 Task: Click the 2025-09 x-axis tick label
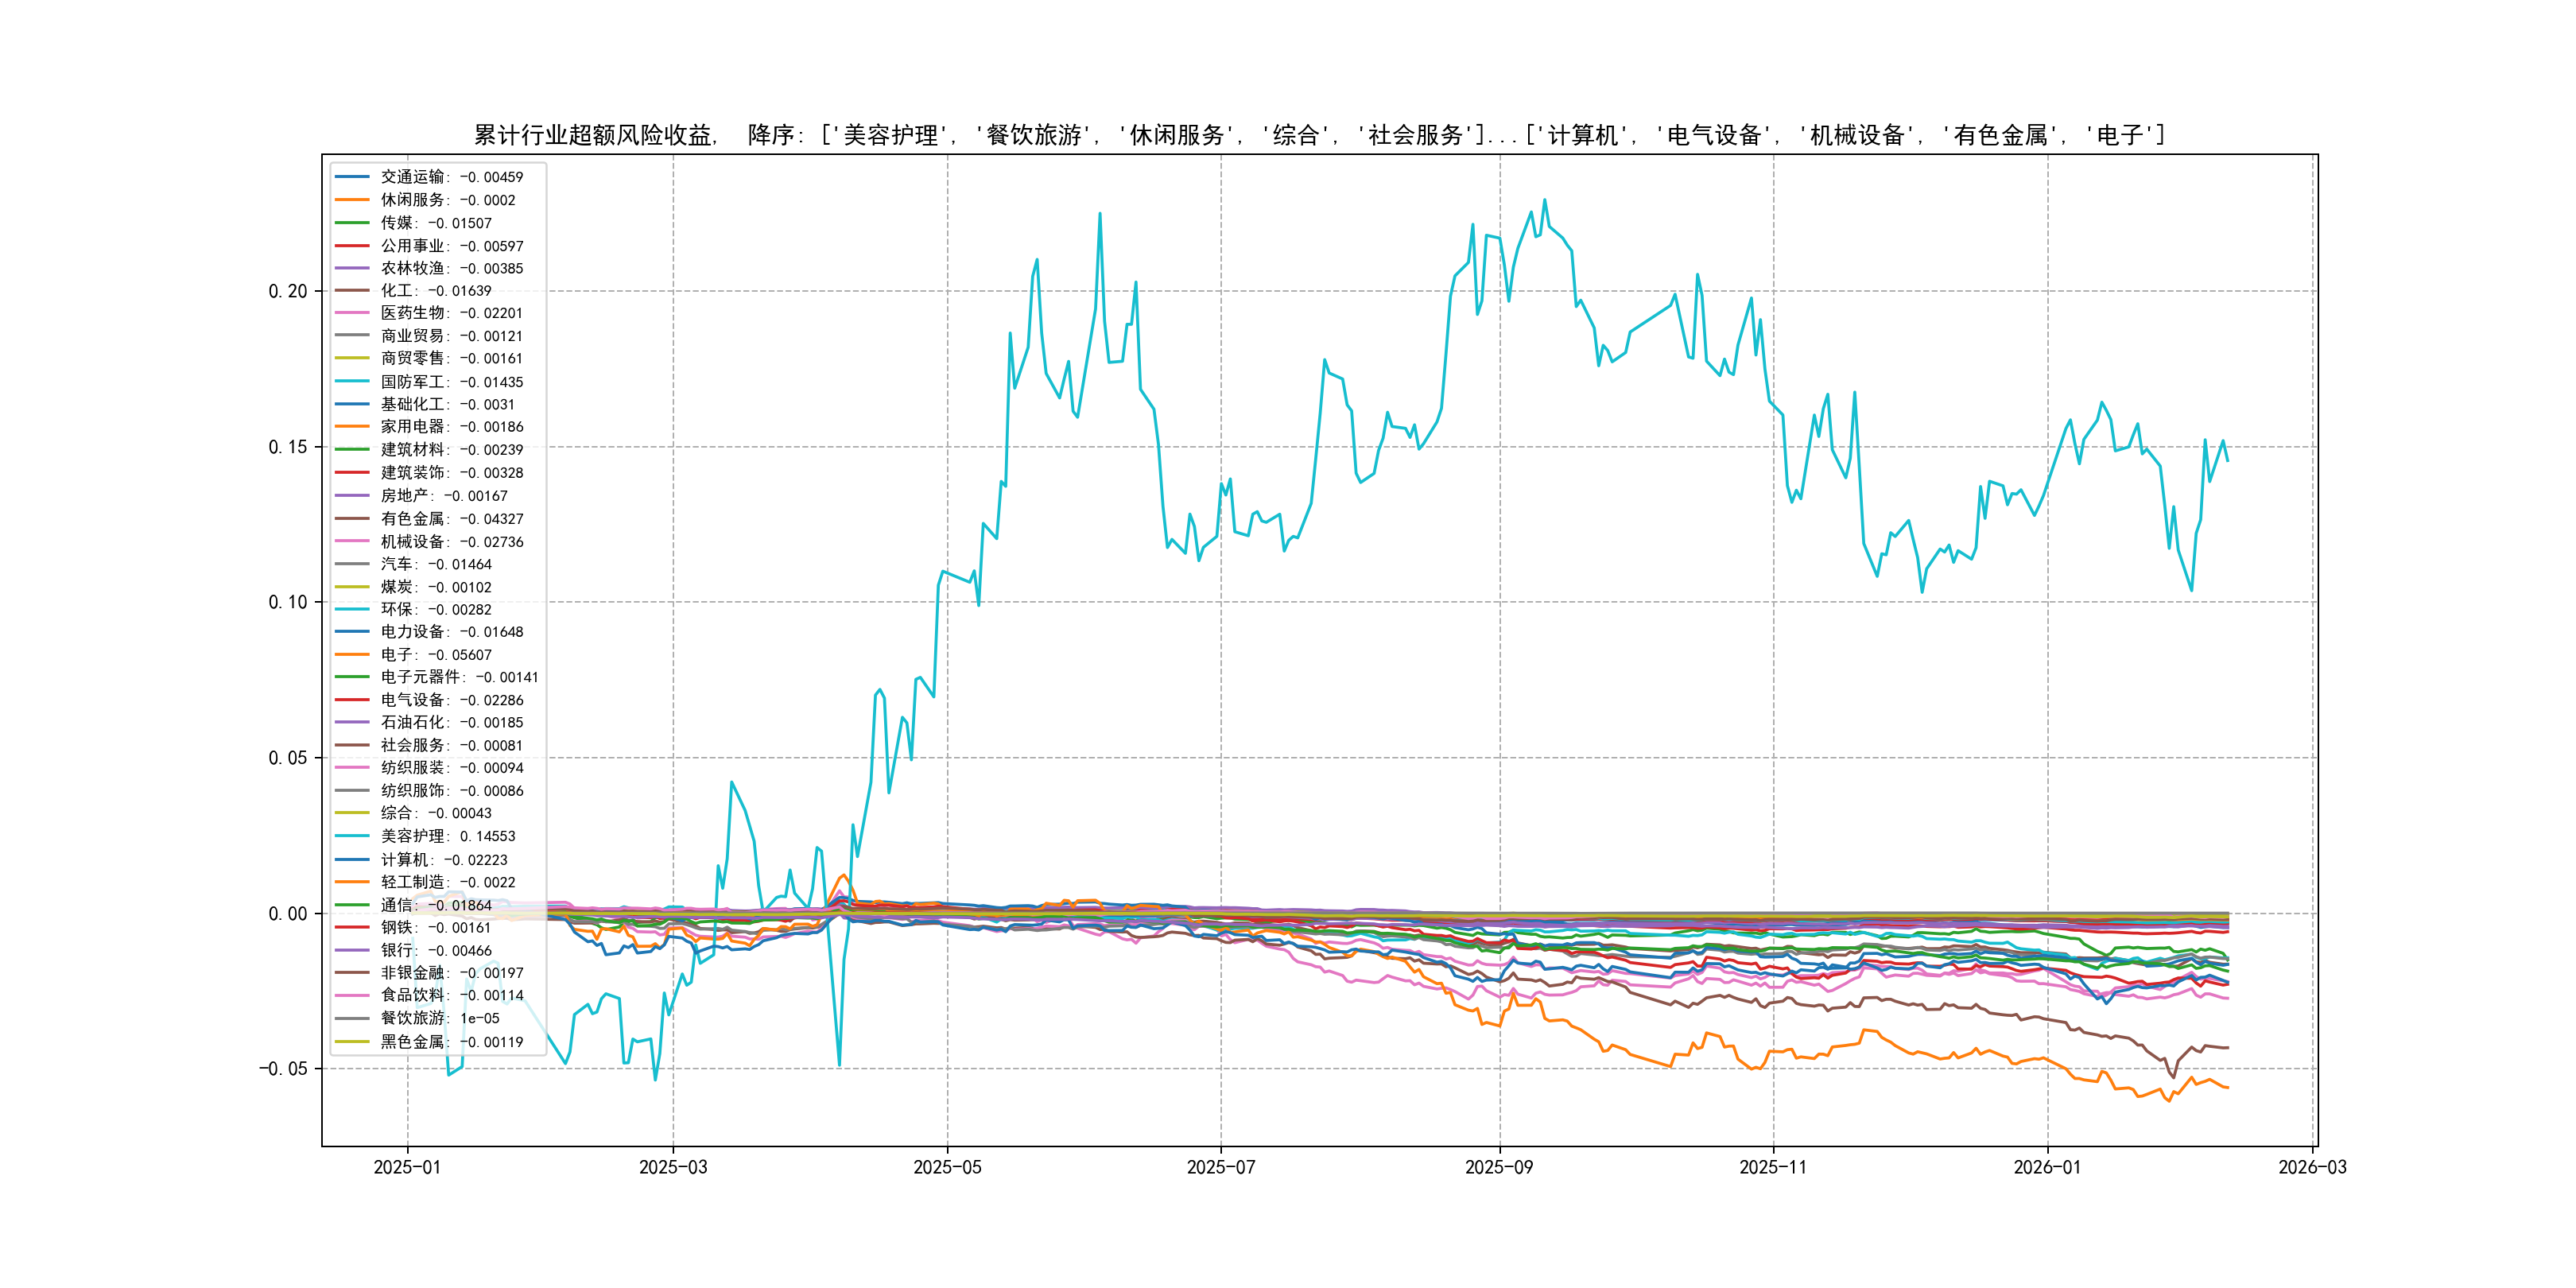point(1498,1167)
